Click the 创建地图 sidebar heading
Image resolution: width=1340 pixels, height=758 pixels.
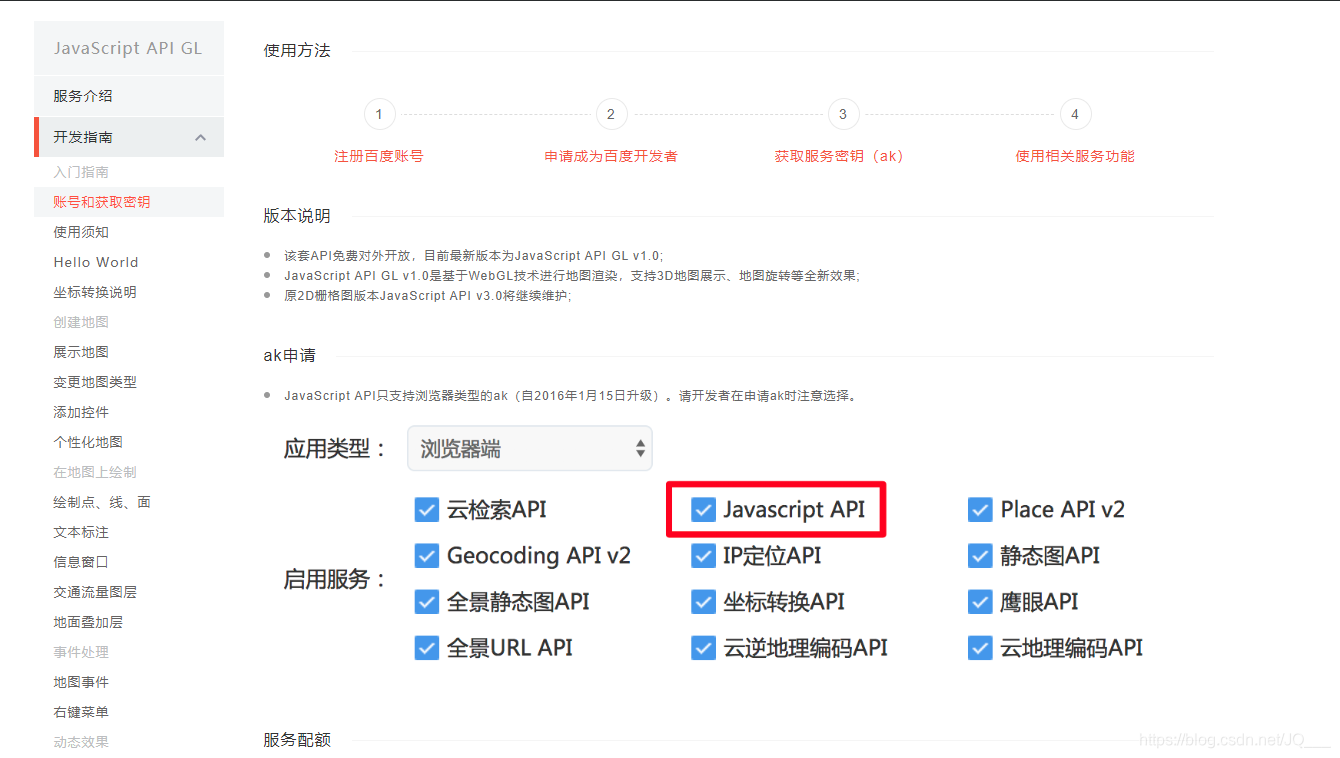pyautogui.click(x=81, y=322)
